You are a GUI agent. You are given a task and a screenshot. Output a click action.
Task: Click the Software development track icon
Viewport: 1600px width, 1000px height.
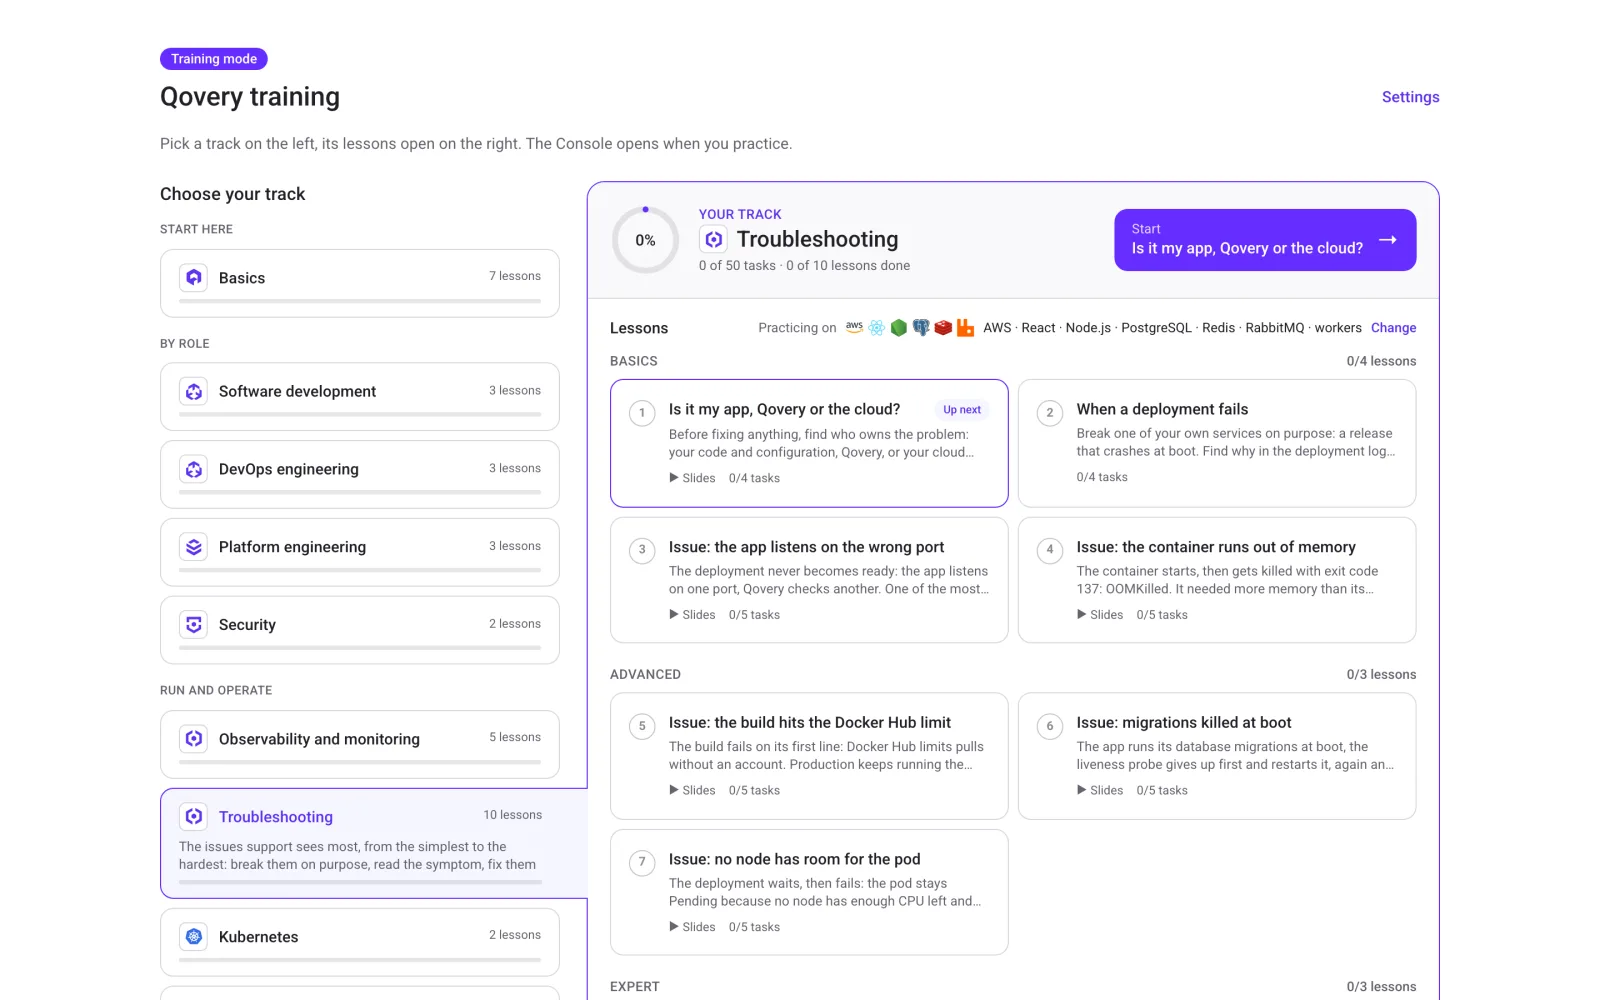pyautogui.click(x=194, y=391)
